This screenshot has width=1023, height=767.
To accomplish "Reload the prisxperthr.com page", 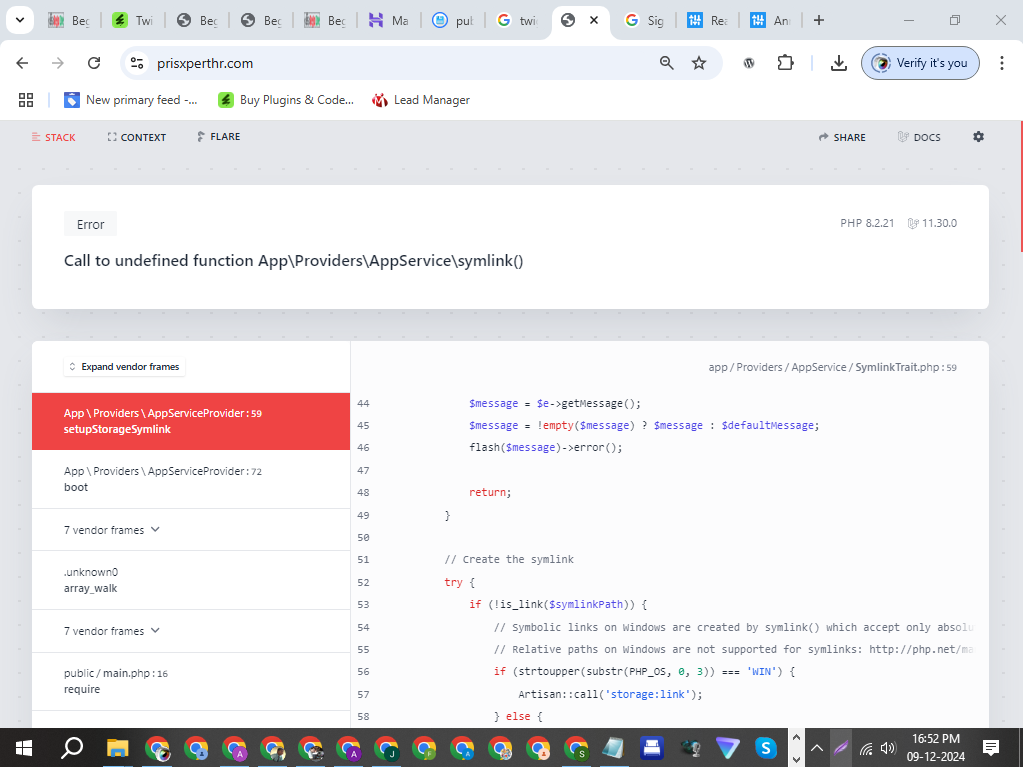I will pyautogui.click(x=94, y=63).
